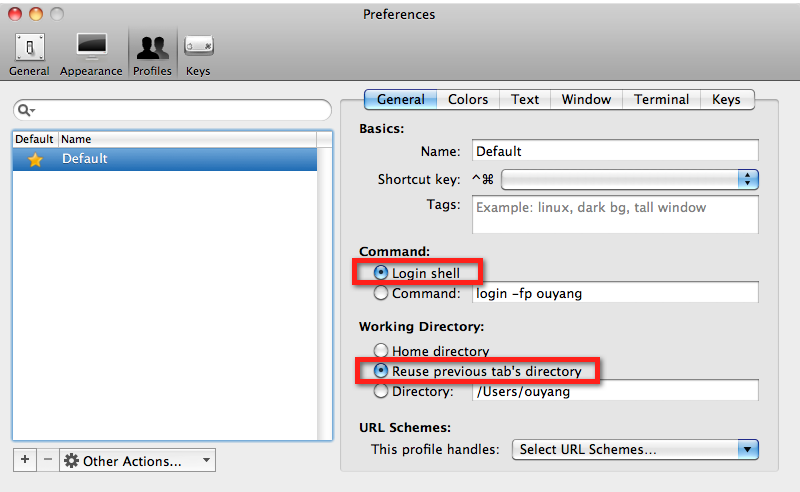Switch to the Colors tab

[x=468, y=99]
